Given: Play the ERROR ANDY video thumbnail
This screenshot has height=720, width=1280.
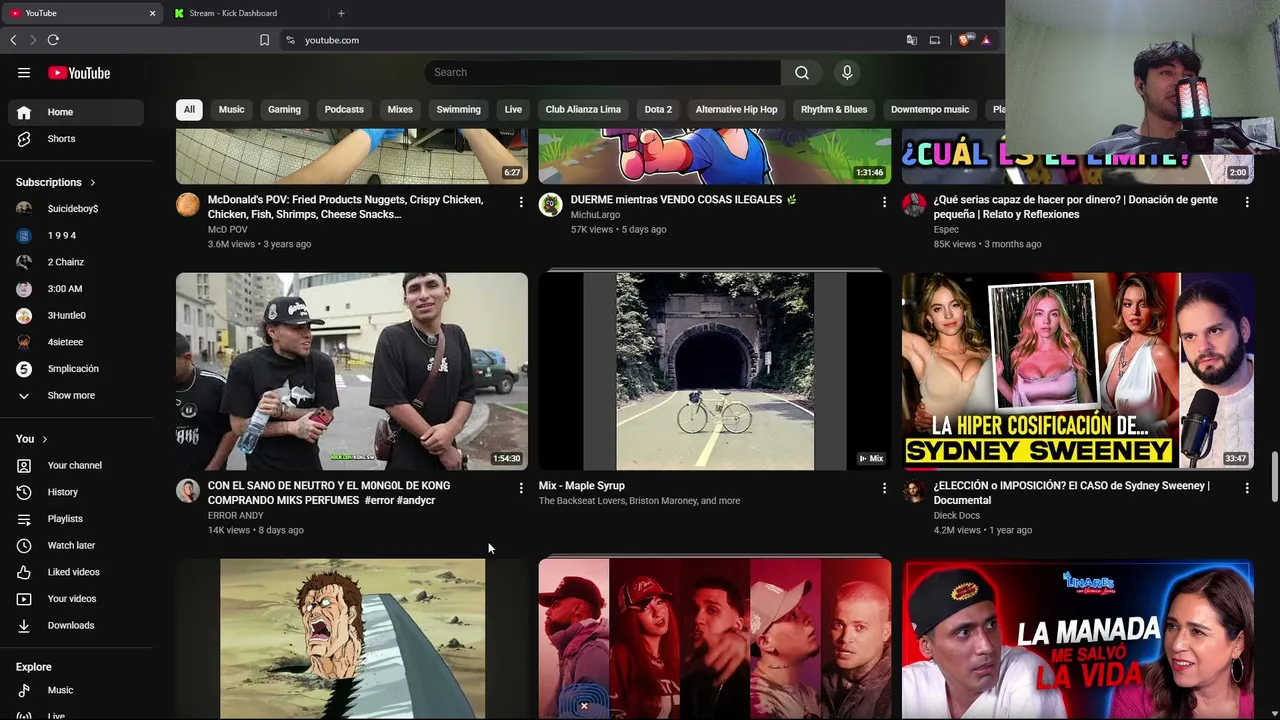Looking at the screenshot, I should point(352,371).
